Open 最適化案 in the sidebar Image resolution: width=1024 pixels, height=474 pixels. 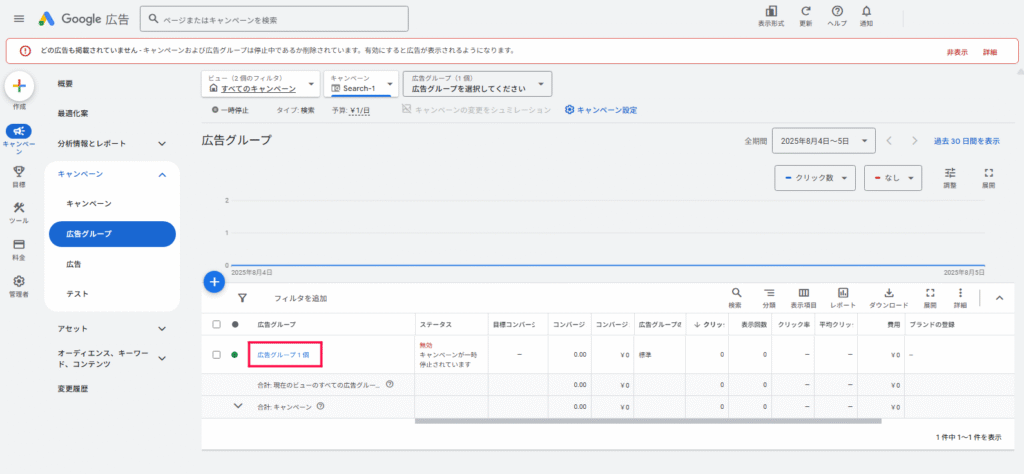pos(72,114)
